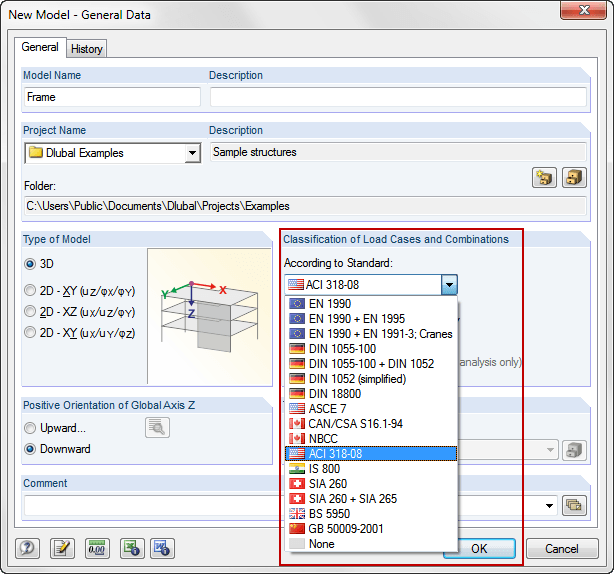Choose IS 800 standard
614x574 pixels.
click(371, 469)
